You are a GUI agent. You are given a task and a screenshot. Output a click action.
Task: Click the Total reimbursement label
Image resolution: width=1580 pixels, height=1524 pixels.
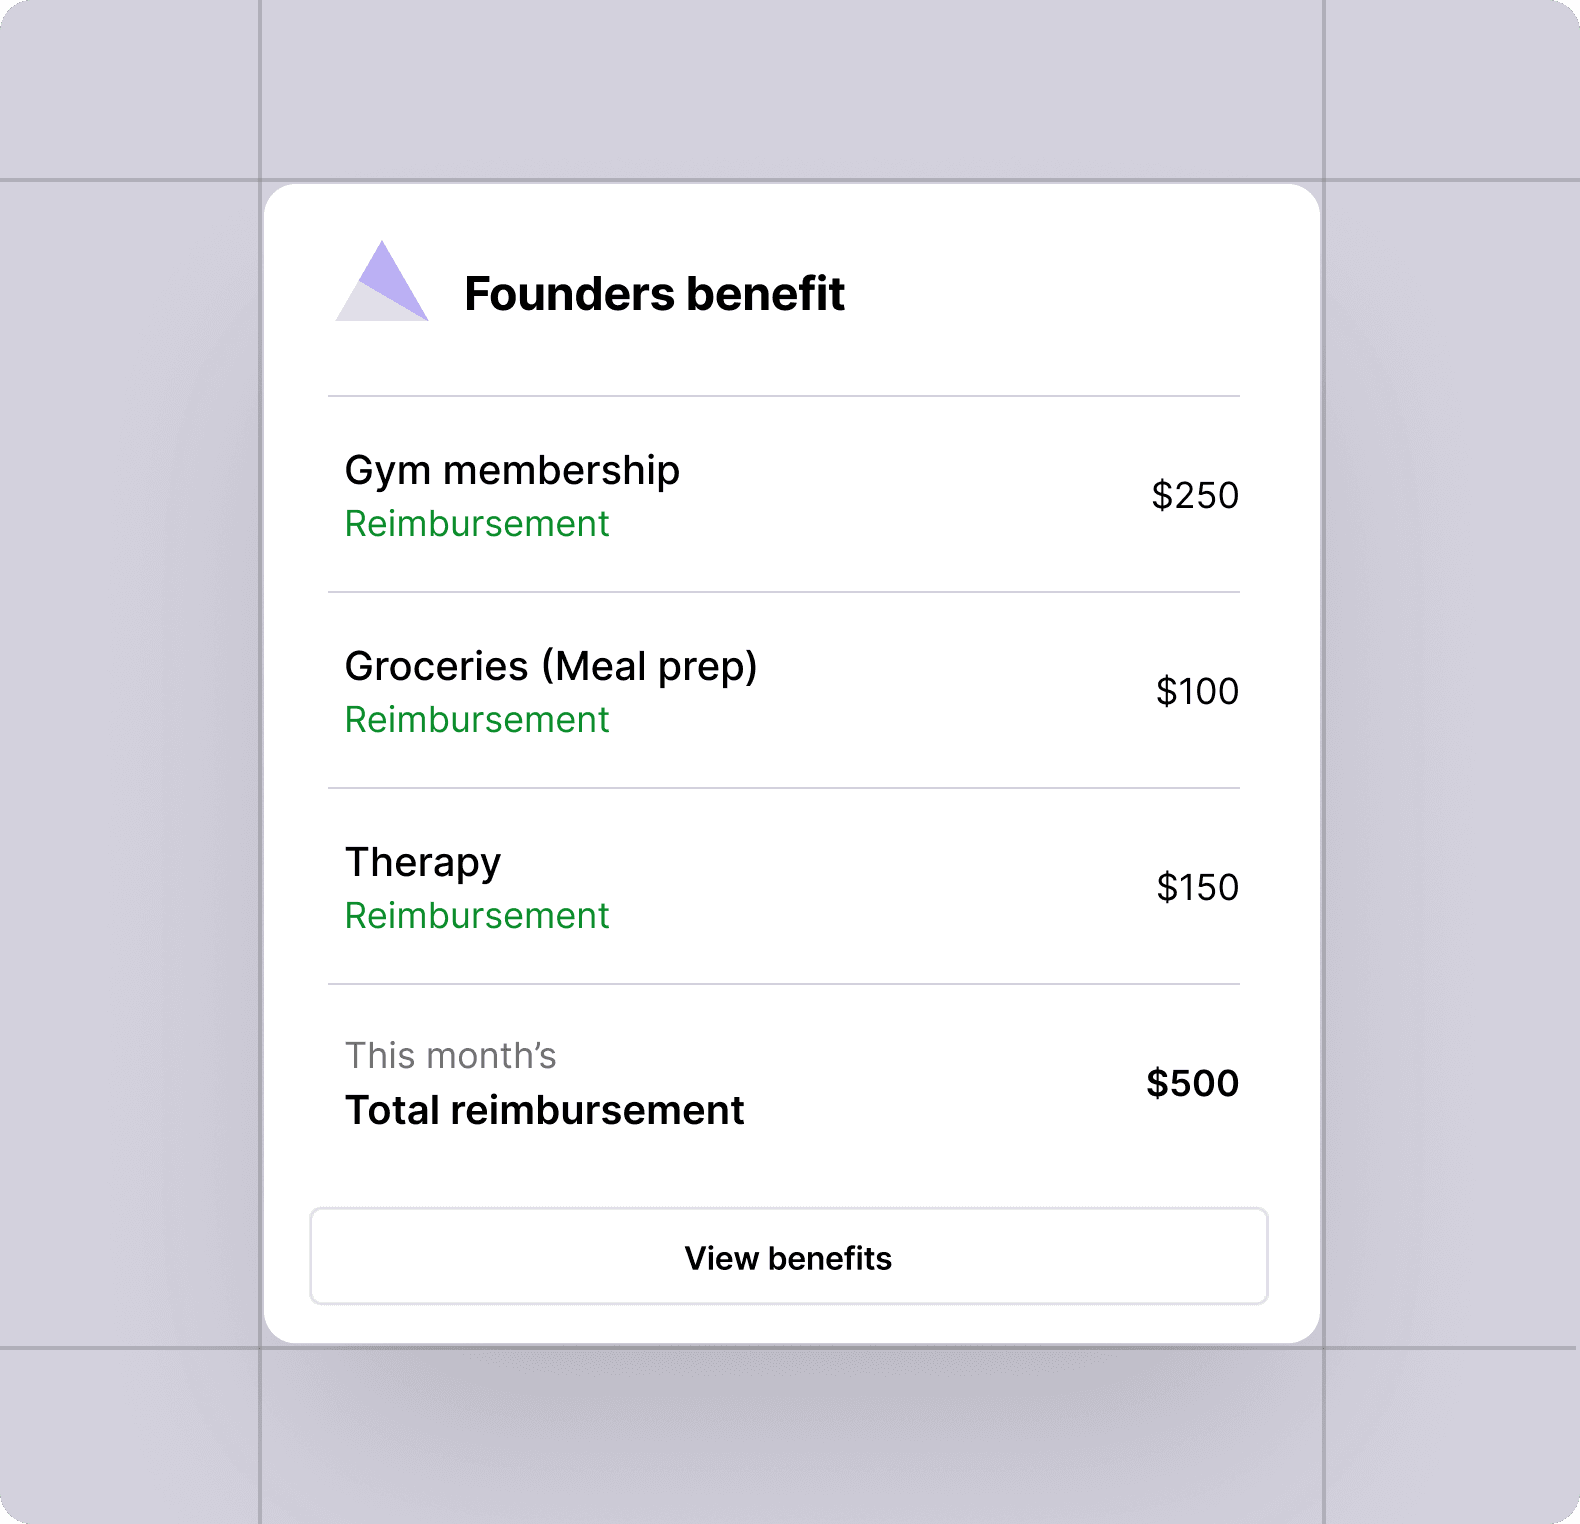pos(544,1110)
